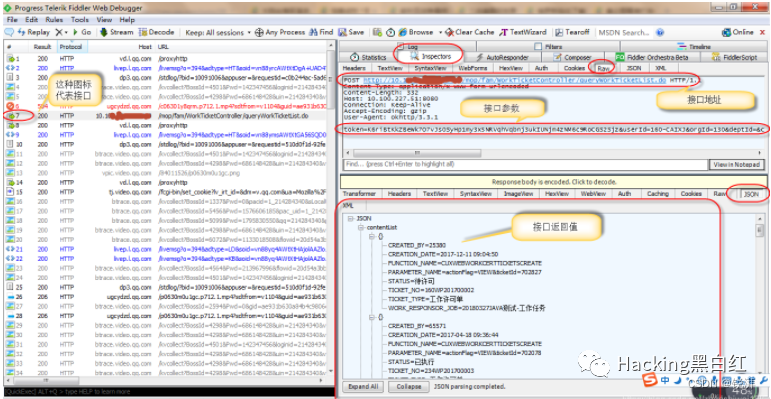Viewport: 771px width, 399px height.
Task: Switch to the Inspectors tab
Action: click(x=430, y=57)
